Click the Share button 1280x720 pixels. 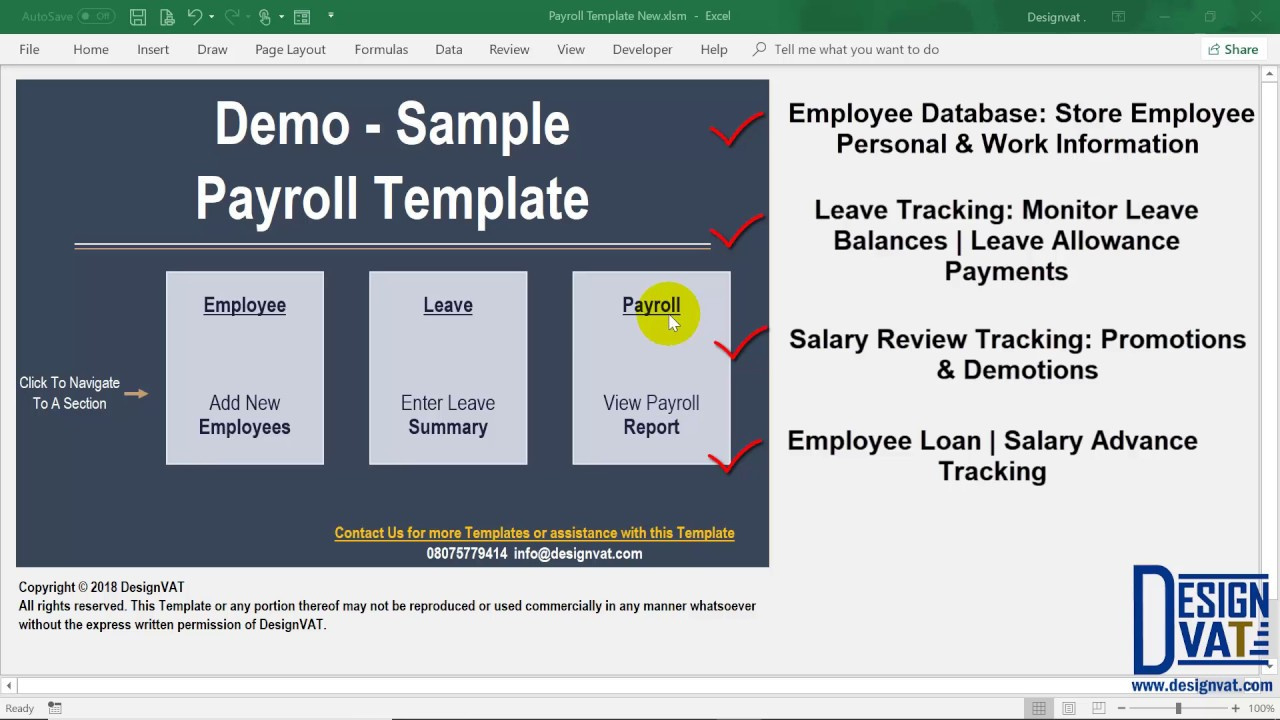1233,49
